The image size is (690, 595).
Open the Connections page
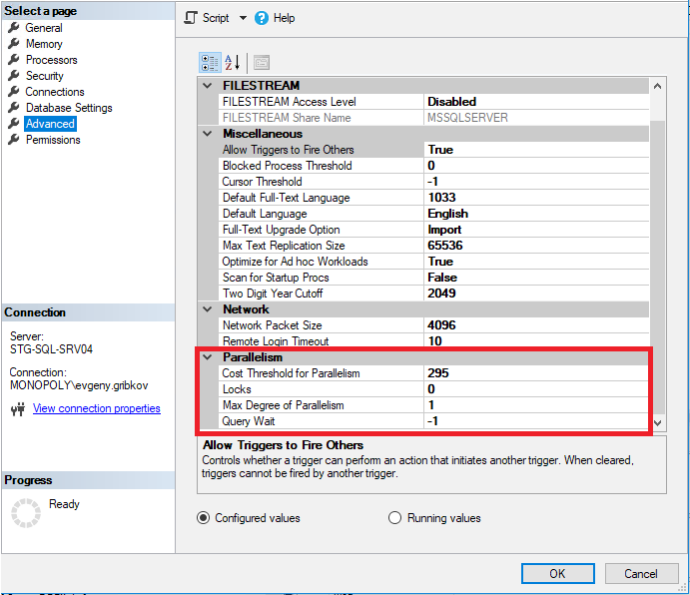pos(55,92)
